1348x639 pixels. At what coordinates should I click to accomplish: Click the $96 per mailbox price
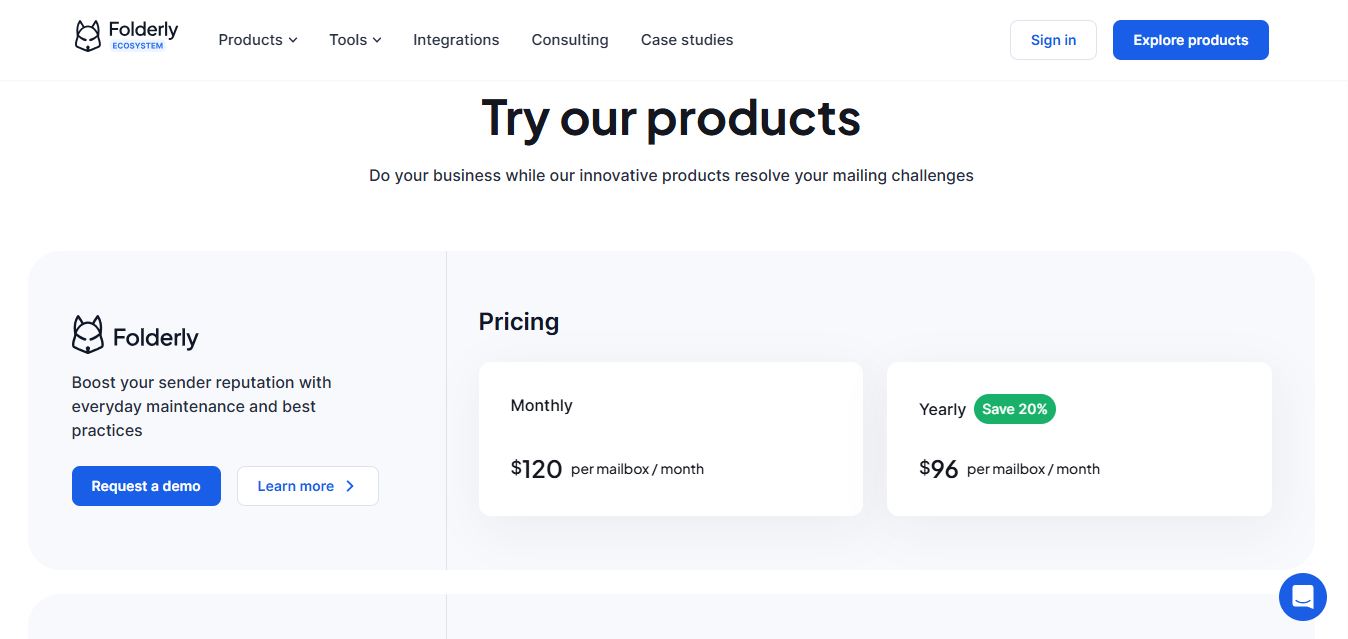point(939,467)
